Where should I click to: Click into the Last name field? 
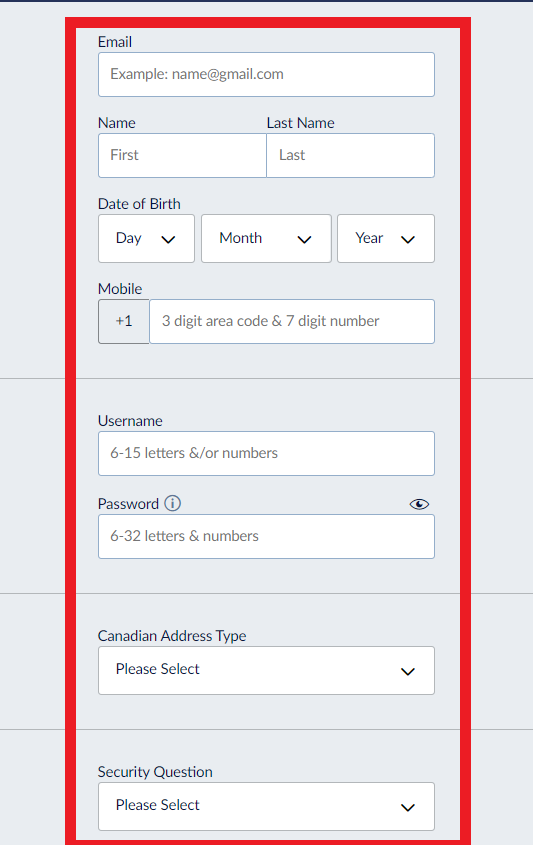tap(350, 155)
